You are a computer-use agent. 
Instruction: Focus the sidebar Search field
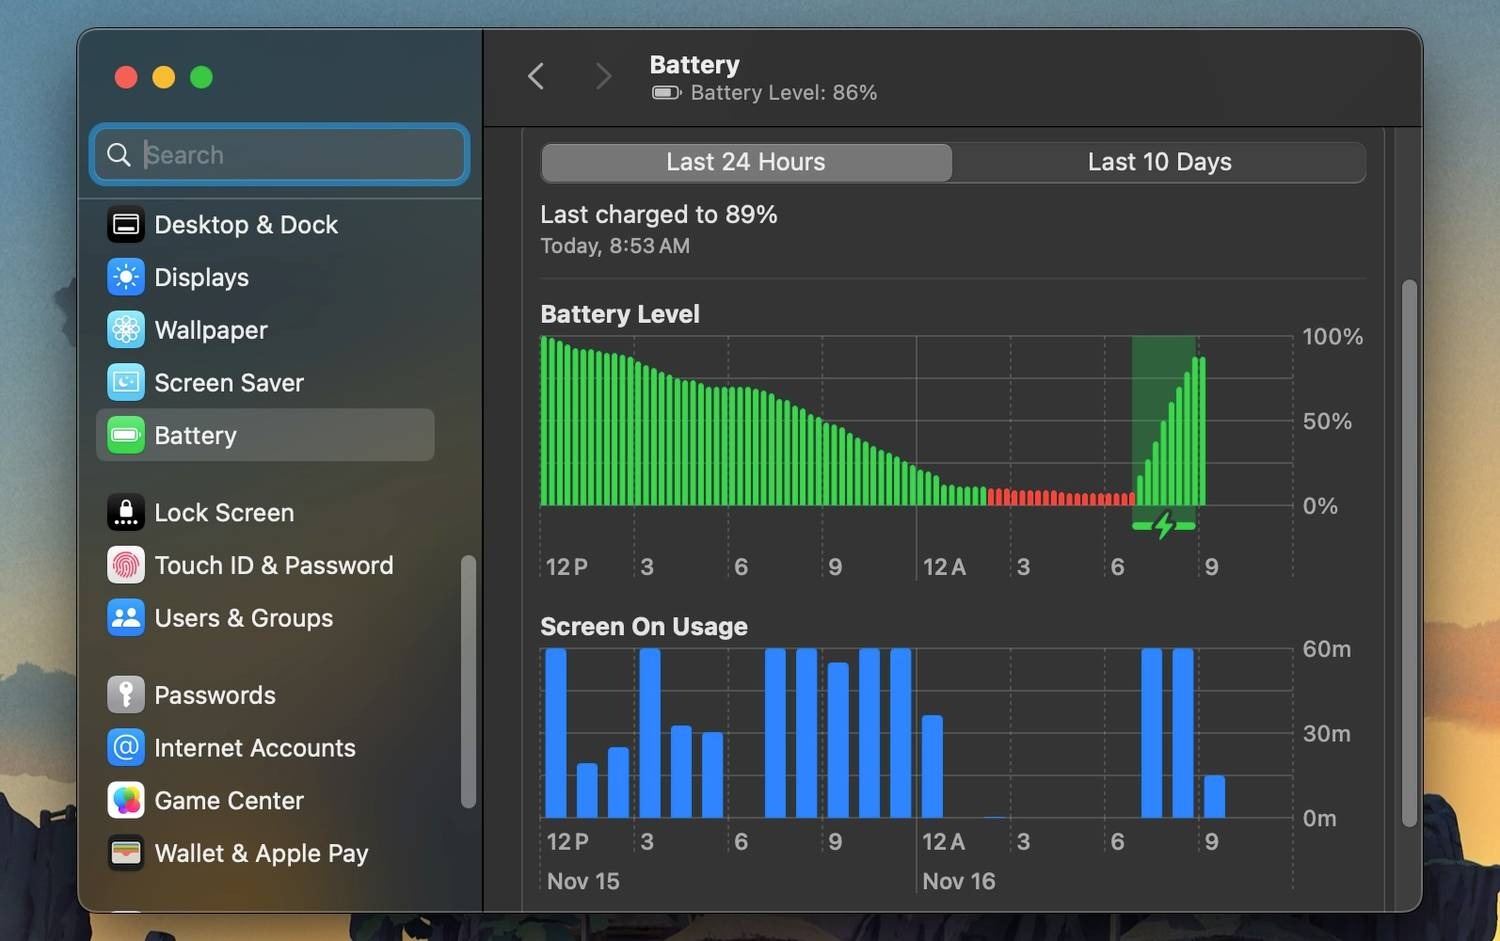pyautogui.click(x=280, y=154)
